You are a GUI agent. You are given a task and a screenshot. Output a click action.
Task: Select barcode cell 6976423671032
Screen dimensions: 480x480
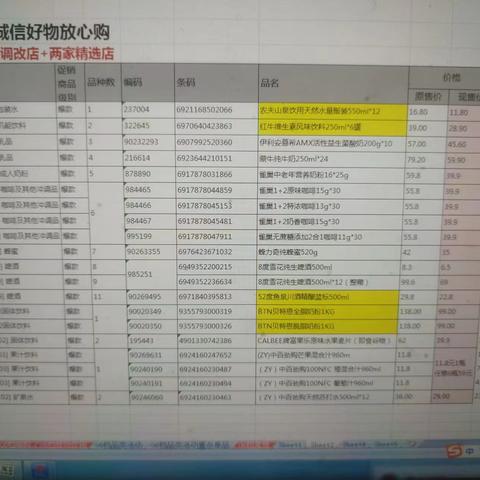coord(217,252)
